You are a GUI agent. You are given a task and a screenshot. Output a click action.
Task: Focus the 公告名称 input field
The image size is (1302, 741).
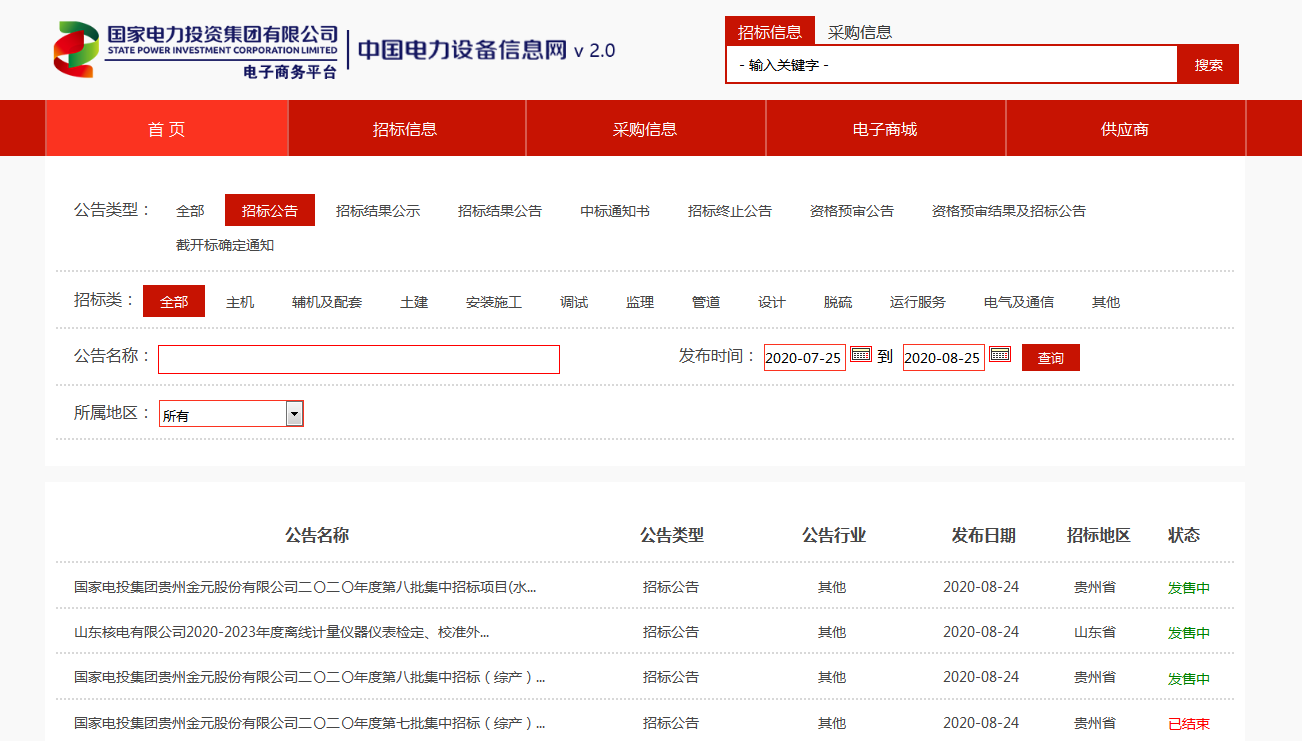tap(359, 359)
